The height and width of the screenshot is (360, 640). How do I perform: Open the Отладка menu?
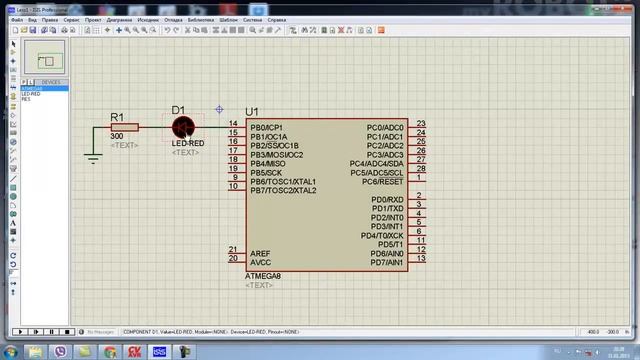173,20
